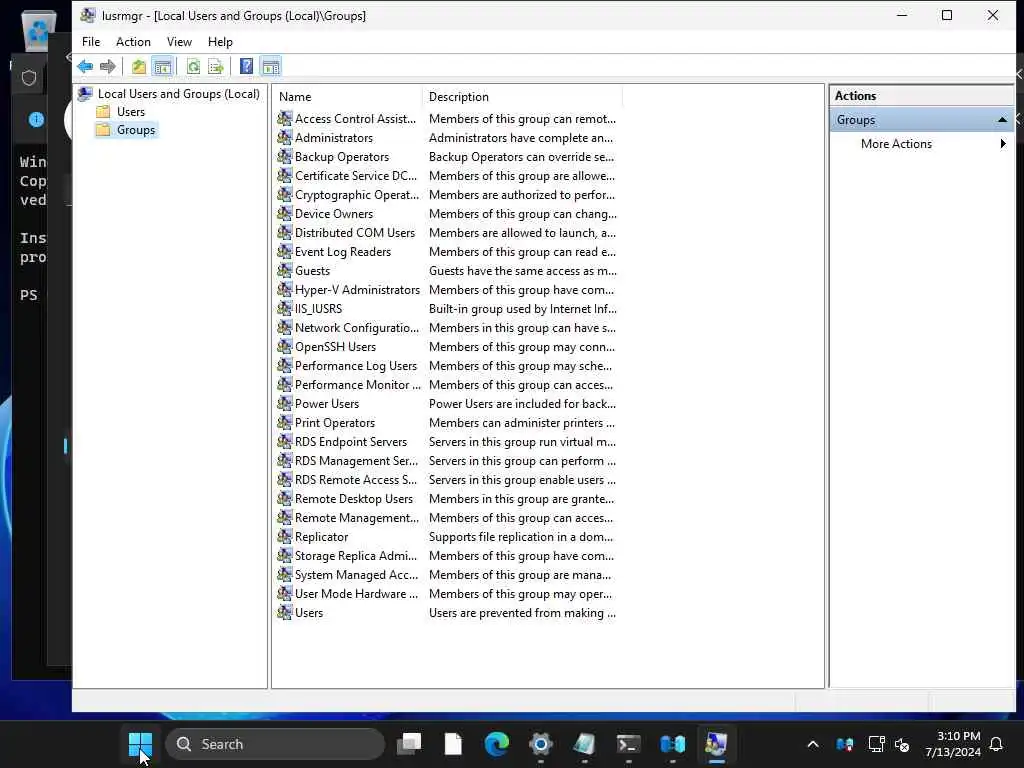The height and width of the screenshot is (768, 1024).
Task: Click the lusrmgr title bar icon
Action: pos(88,15)
